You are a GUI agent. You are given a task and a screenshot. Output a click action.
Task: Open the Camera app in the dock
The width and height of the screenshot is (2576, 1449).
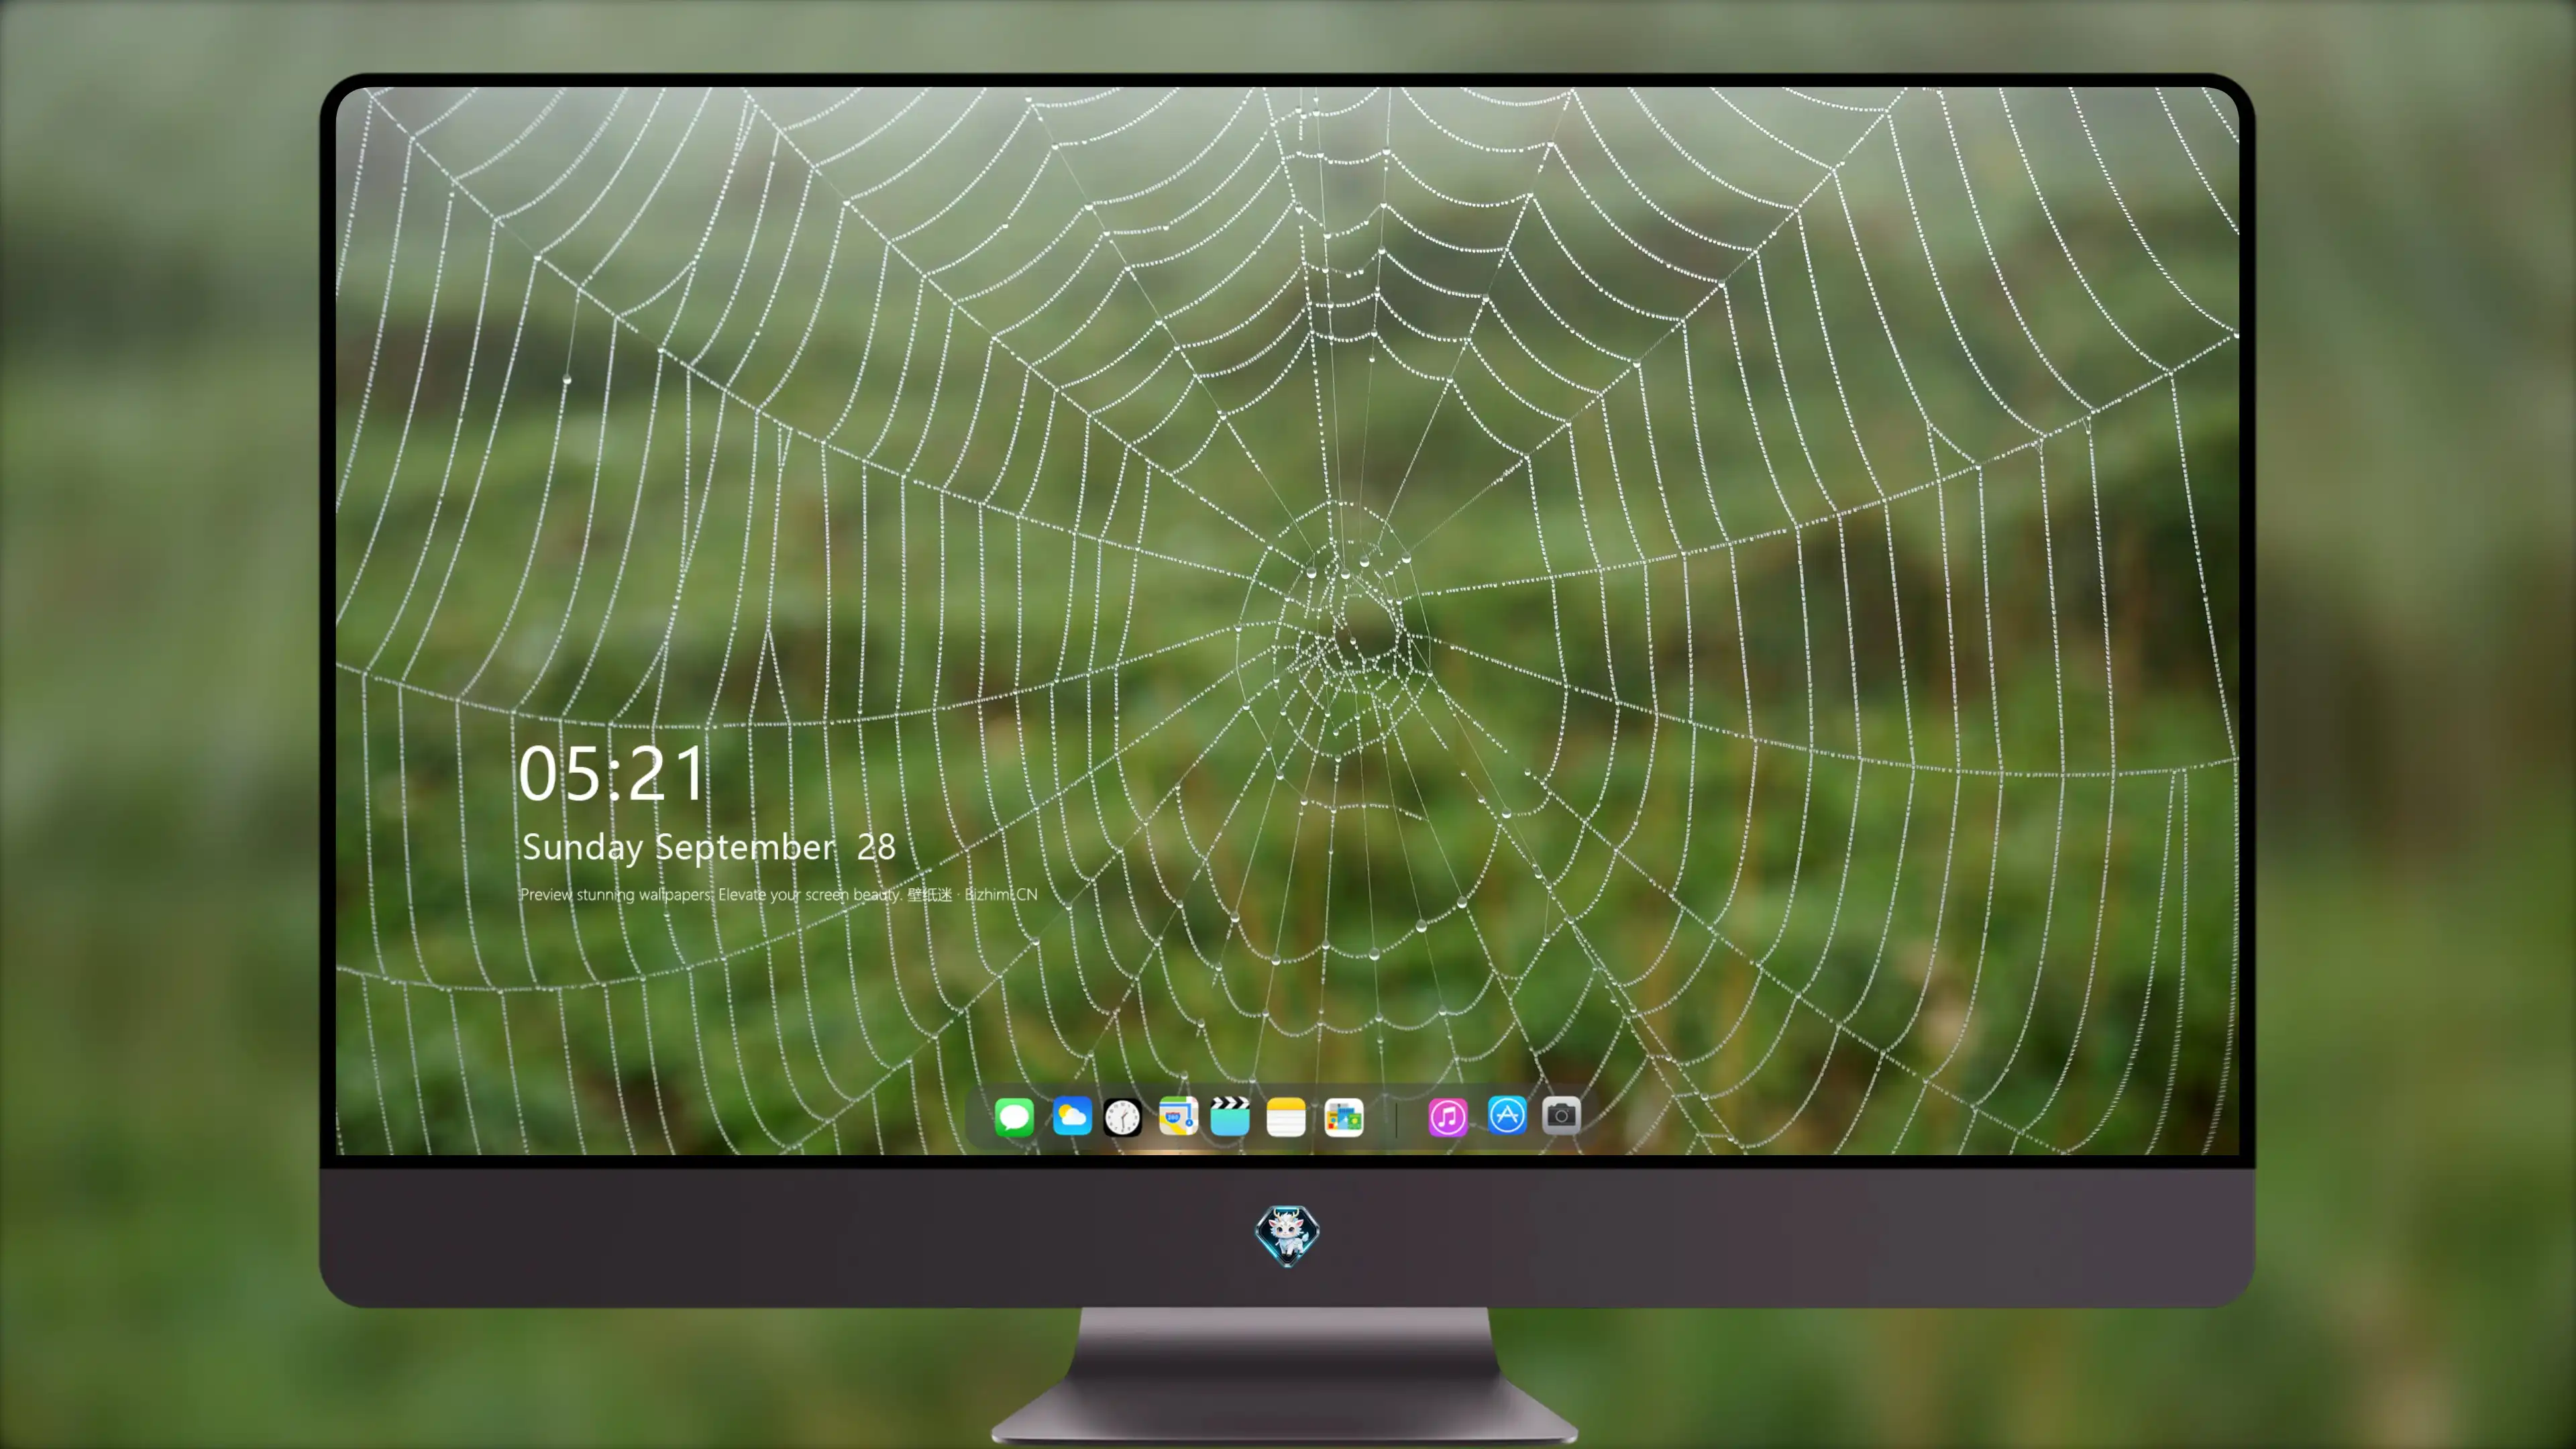(x=1561, y=1115)
